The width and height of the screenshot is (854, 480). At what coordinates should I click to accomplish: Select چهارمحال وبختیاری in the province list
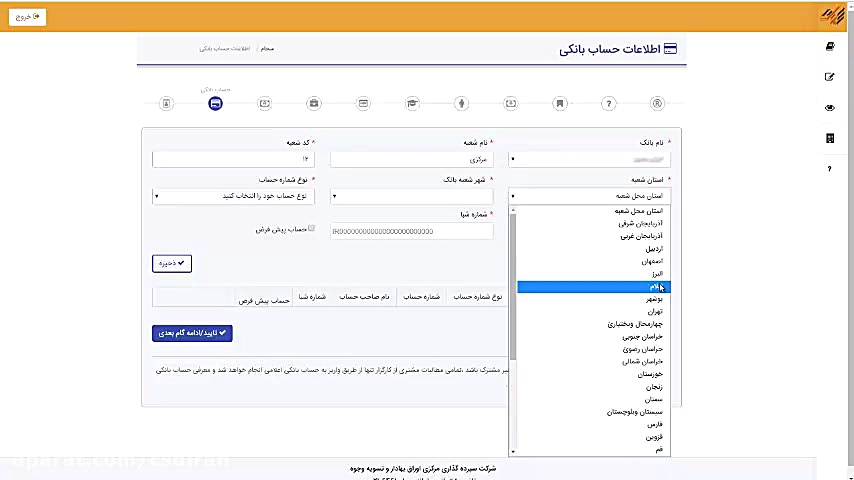594,324
